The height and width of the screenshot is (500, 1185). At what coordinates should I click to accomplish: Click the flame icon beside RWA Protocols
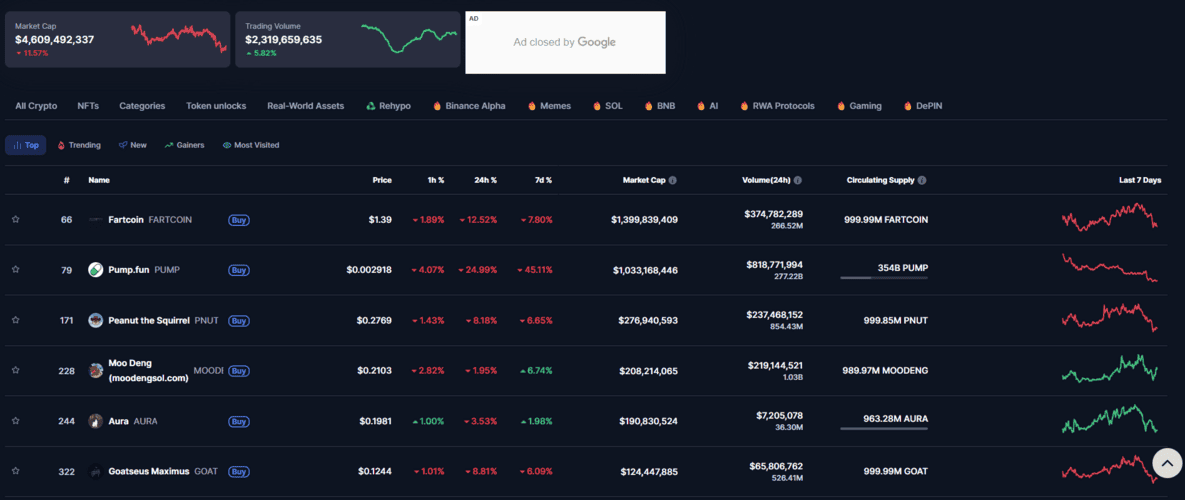744,106
